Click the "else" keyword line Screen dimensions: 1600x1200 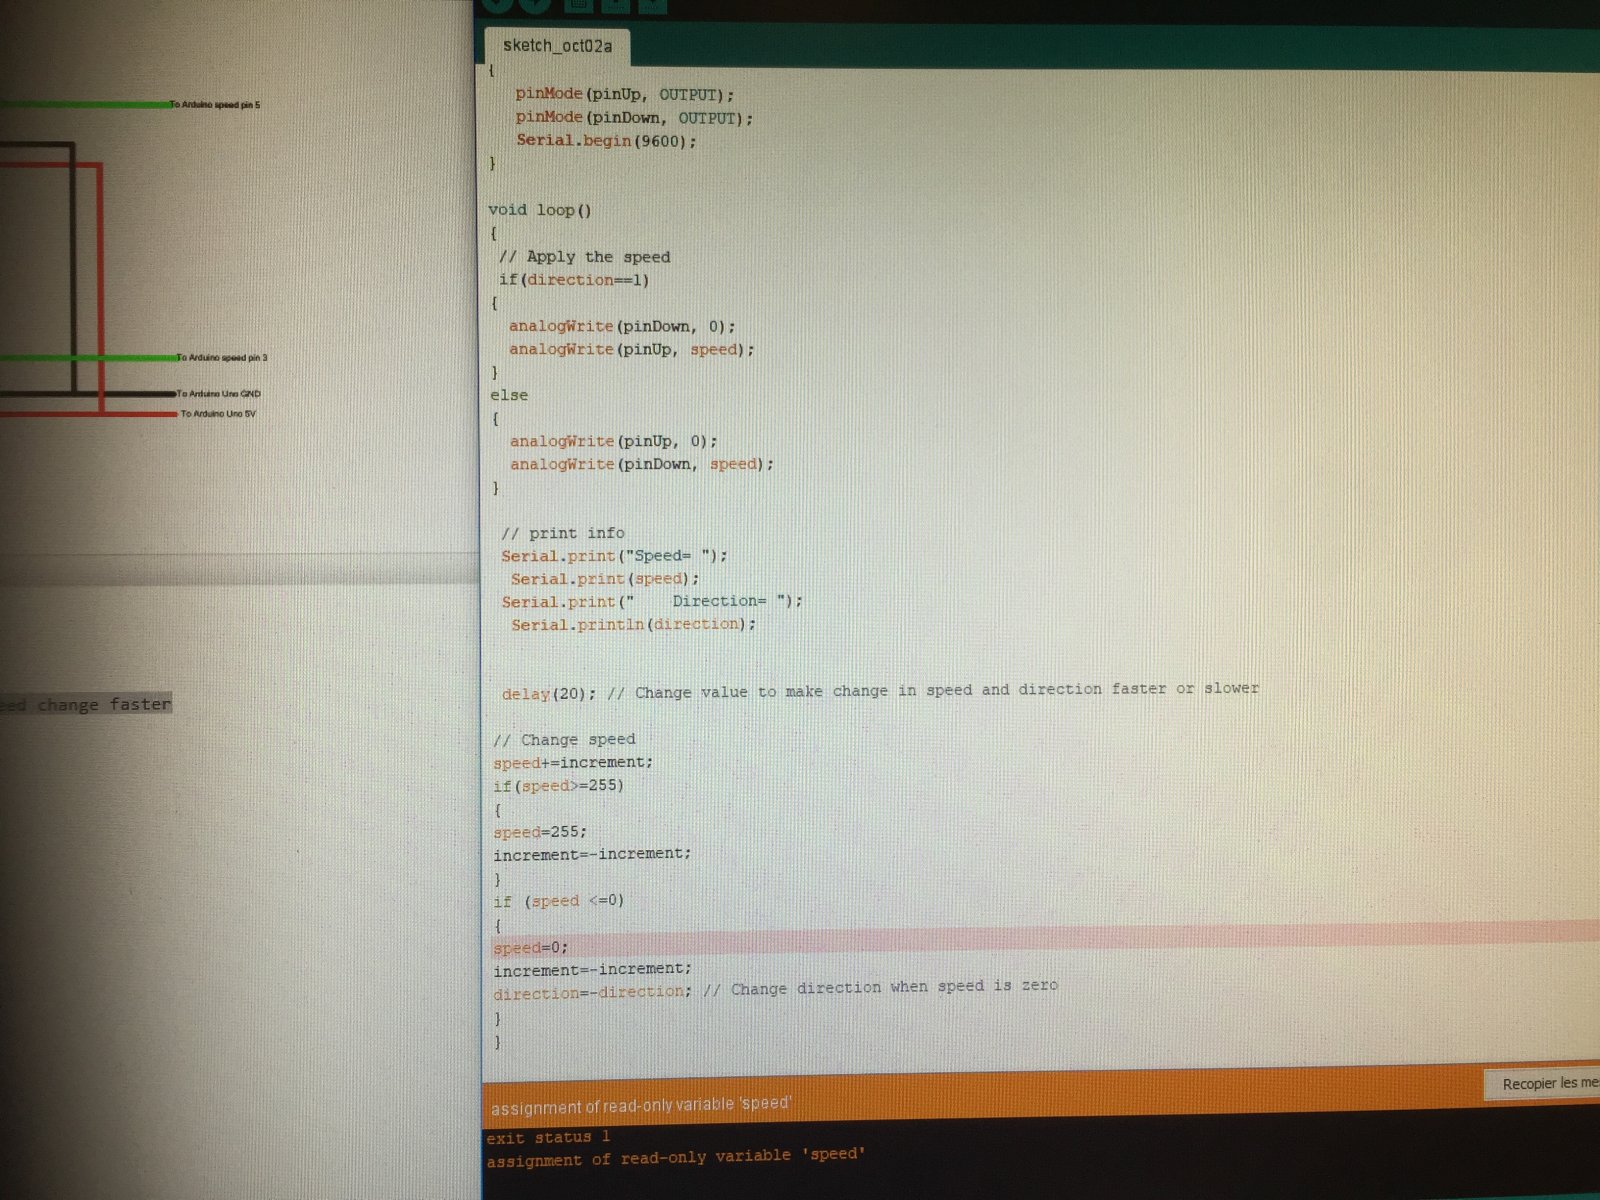[509, 395]
